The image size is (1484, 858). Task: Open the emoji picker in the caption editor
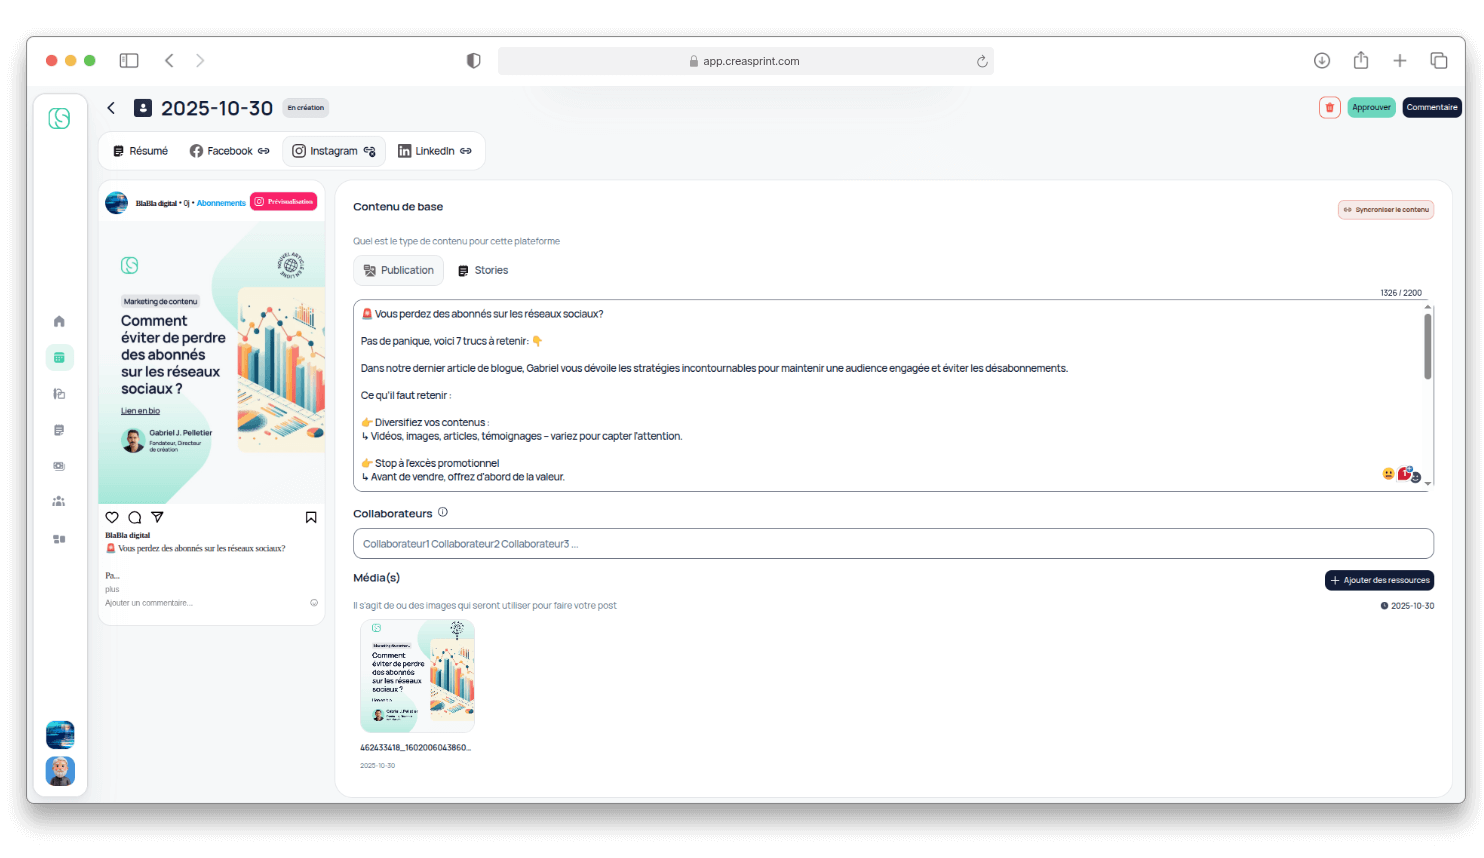pos(1388,474)
